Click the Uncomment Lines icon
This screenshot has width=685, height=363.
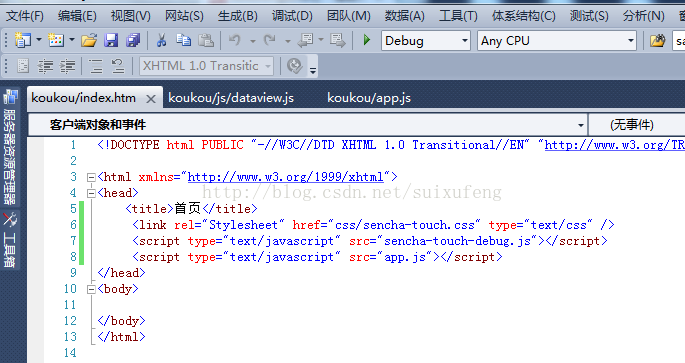click(x=118, y=66)
